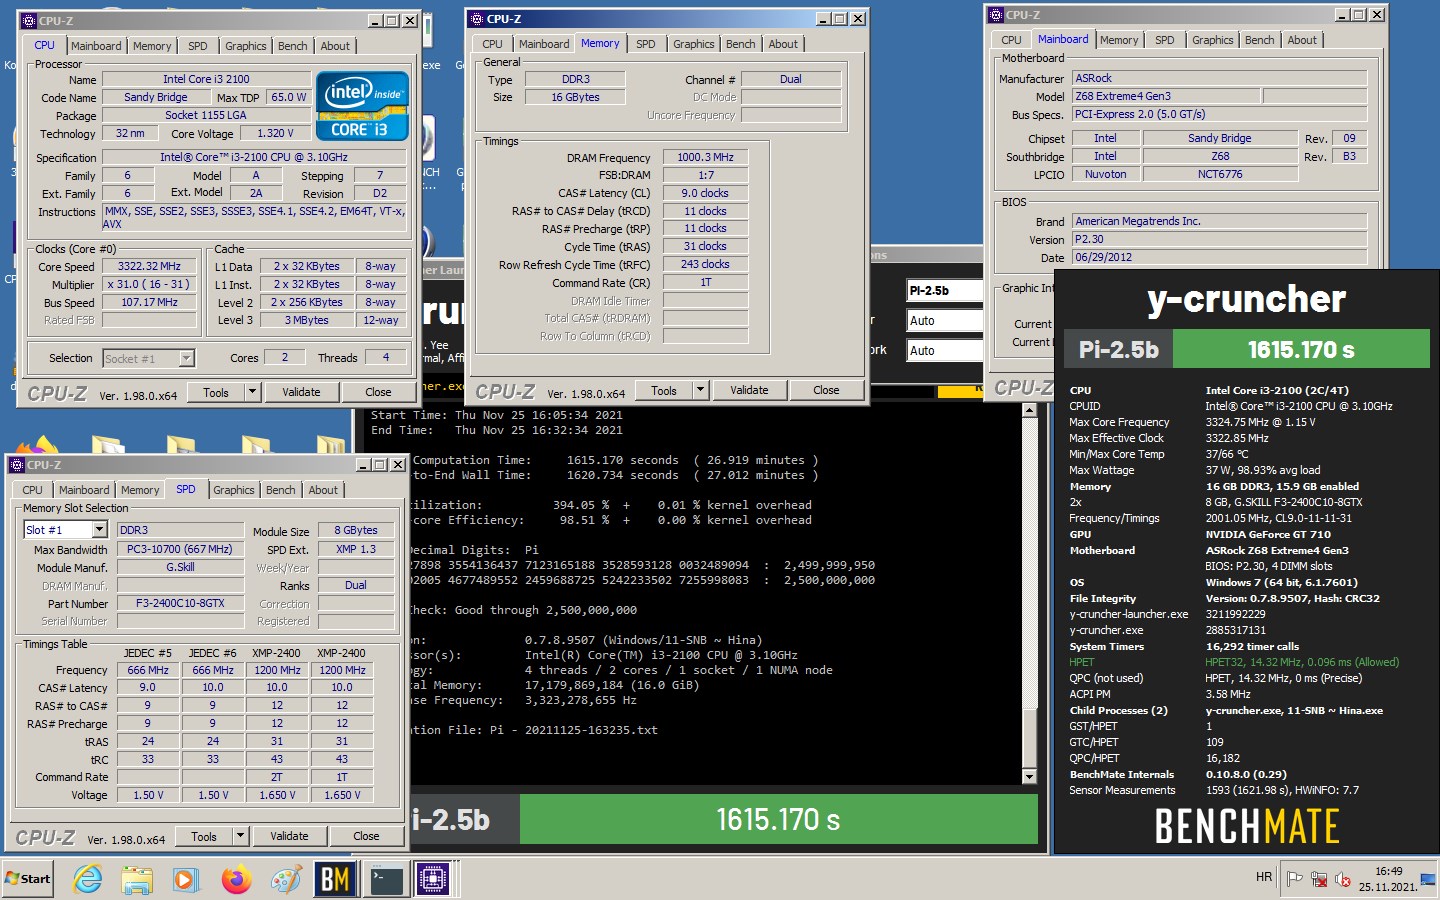Click console scrollbar down arrow

click(x=1029, y=777)
